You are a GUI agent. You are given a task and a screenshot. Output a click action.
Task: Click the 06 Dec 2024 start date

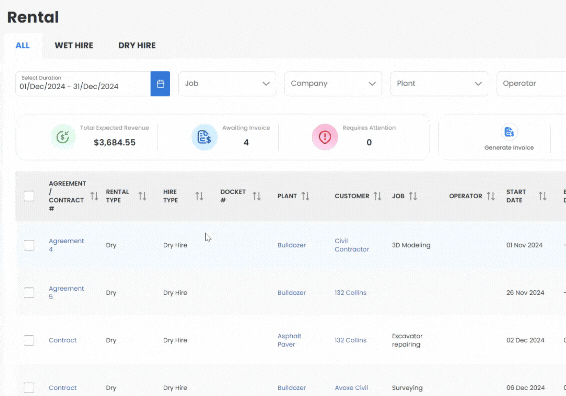[x=525, y=388]
